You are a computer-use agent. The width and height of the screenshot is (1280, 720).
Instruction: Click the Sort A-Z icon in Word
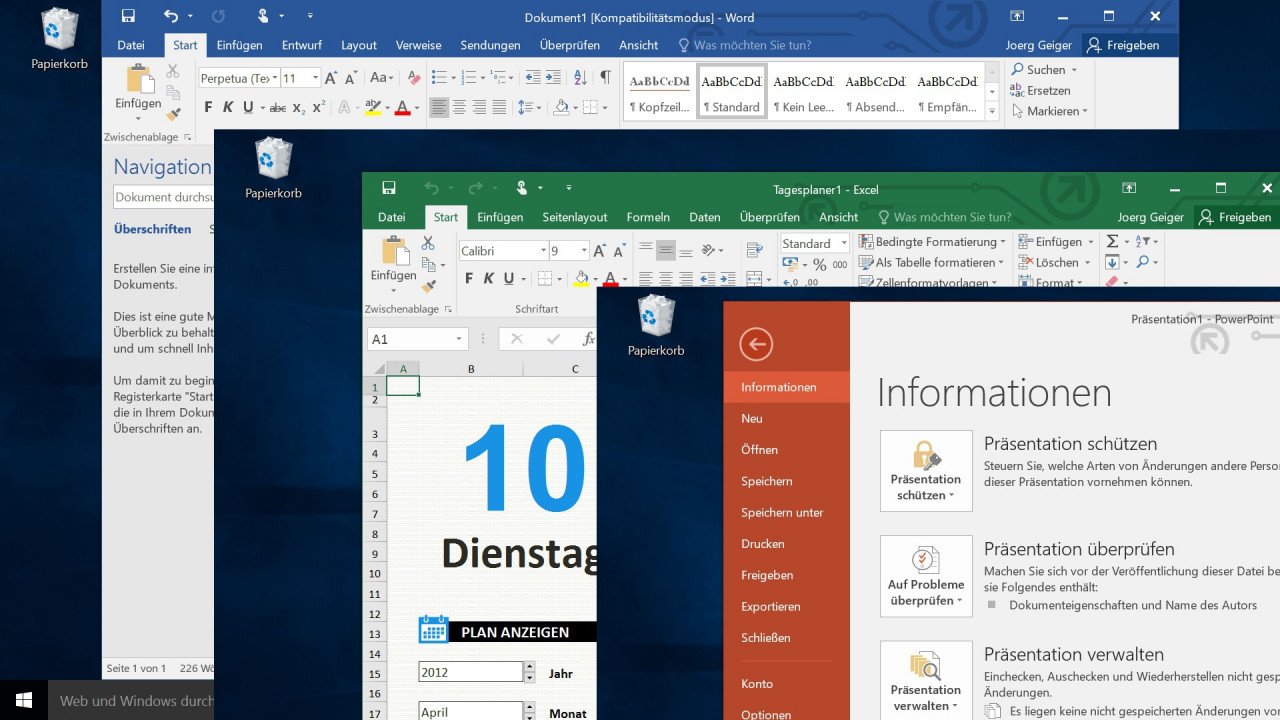tap(579, 77)
